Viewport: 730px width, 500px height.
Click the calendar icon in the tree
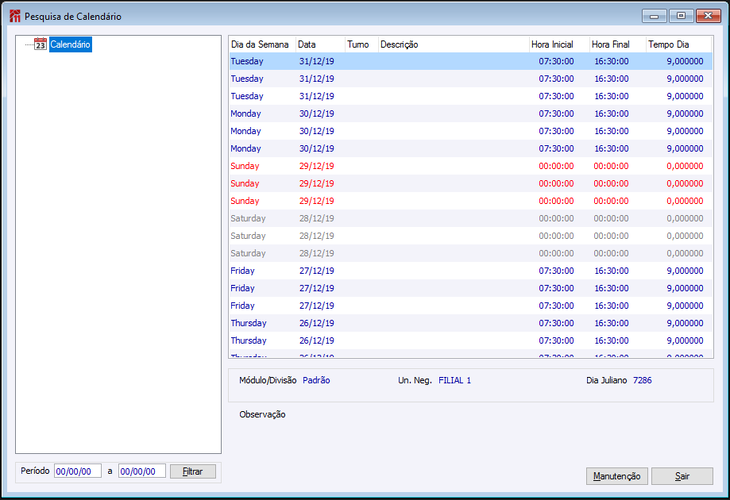point(41,44)
